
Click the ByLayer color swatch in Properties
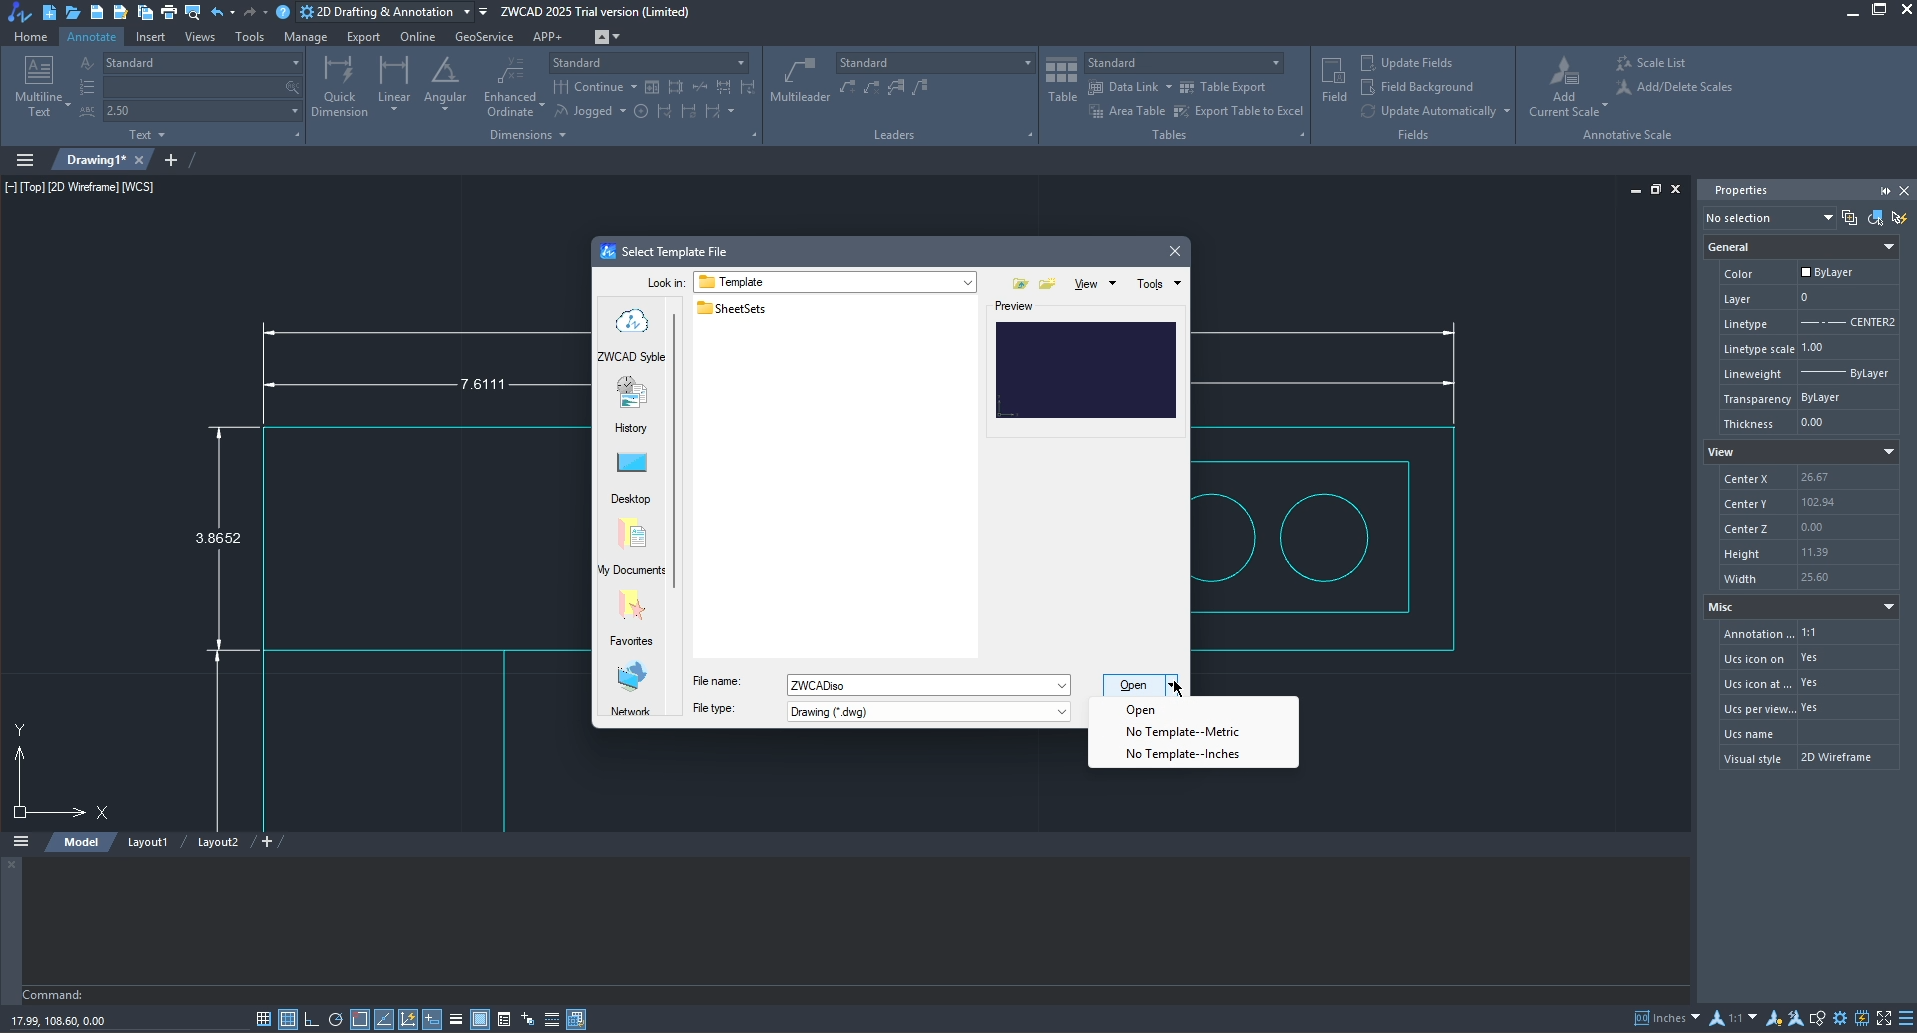click(x=1806, y=272)
